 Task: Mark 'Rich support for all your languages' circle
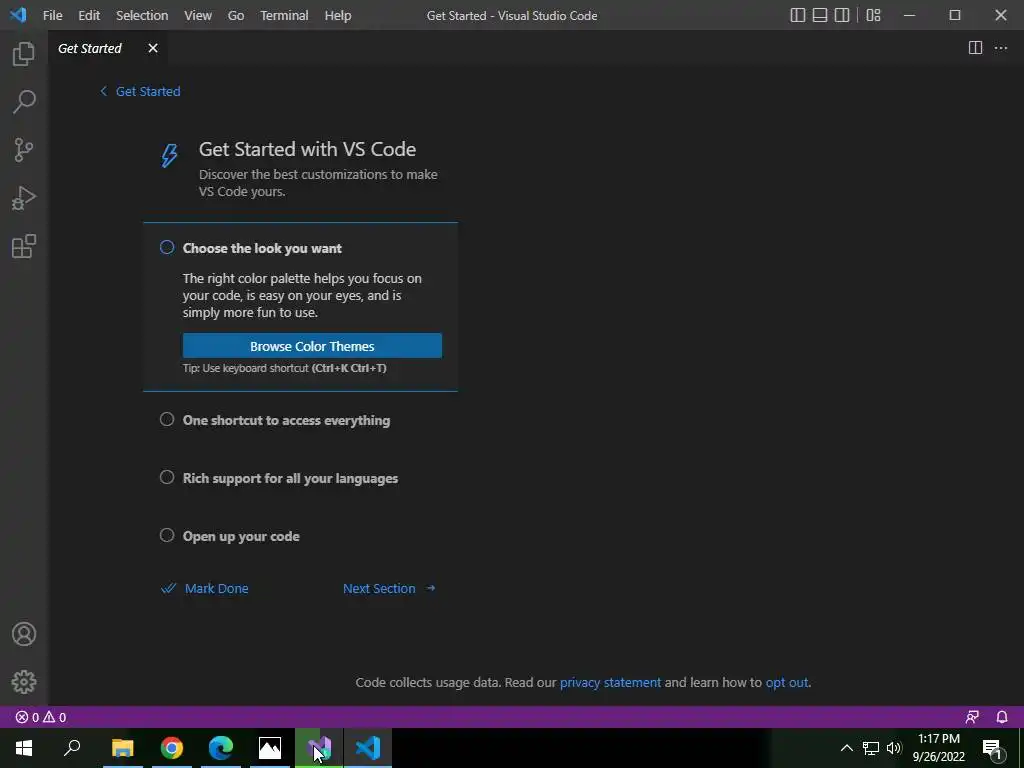click(167, 477)
